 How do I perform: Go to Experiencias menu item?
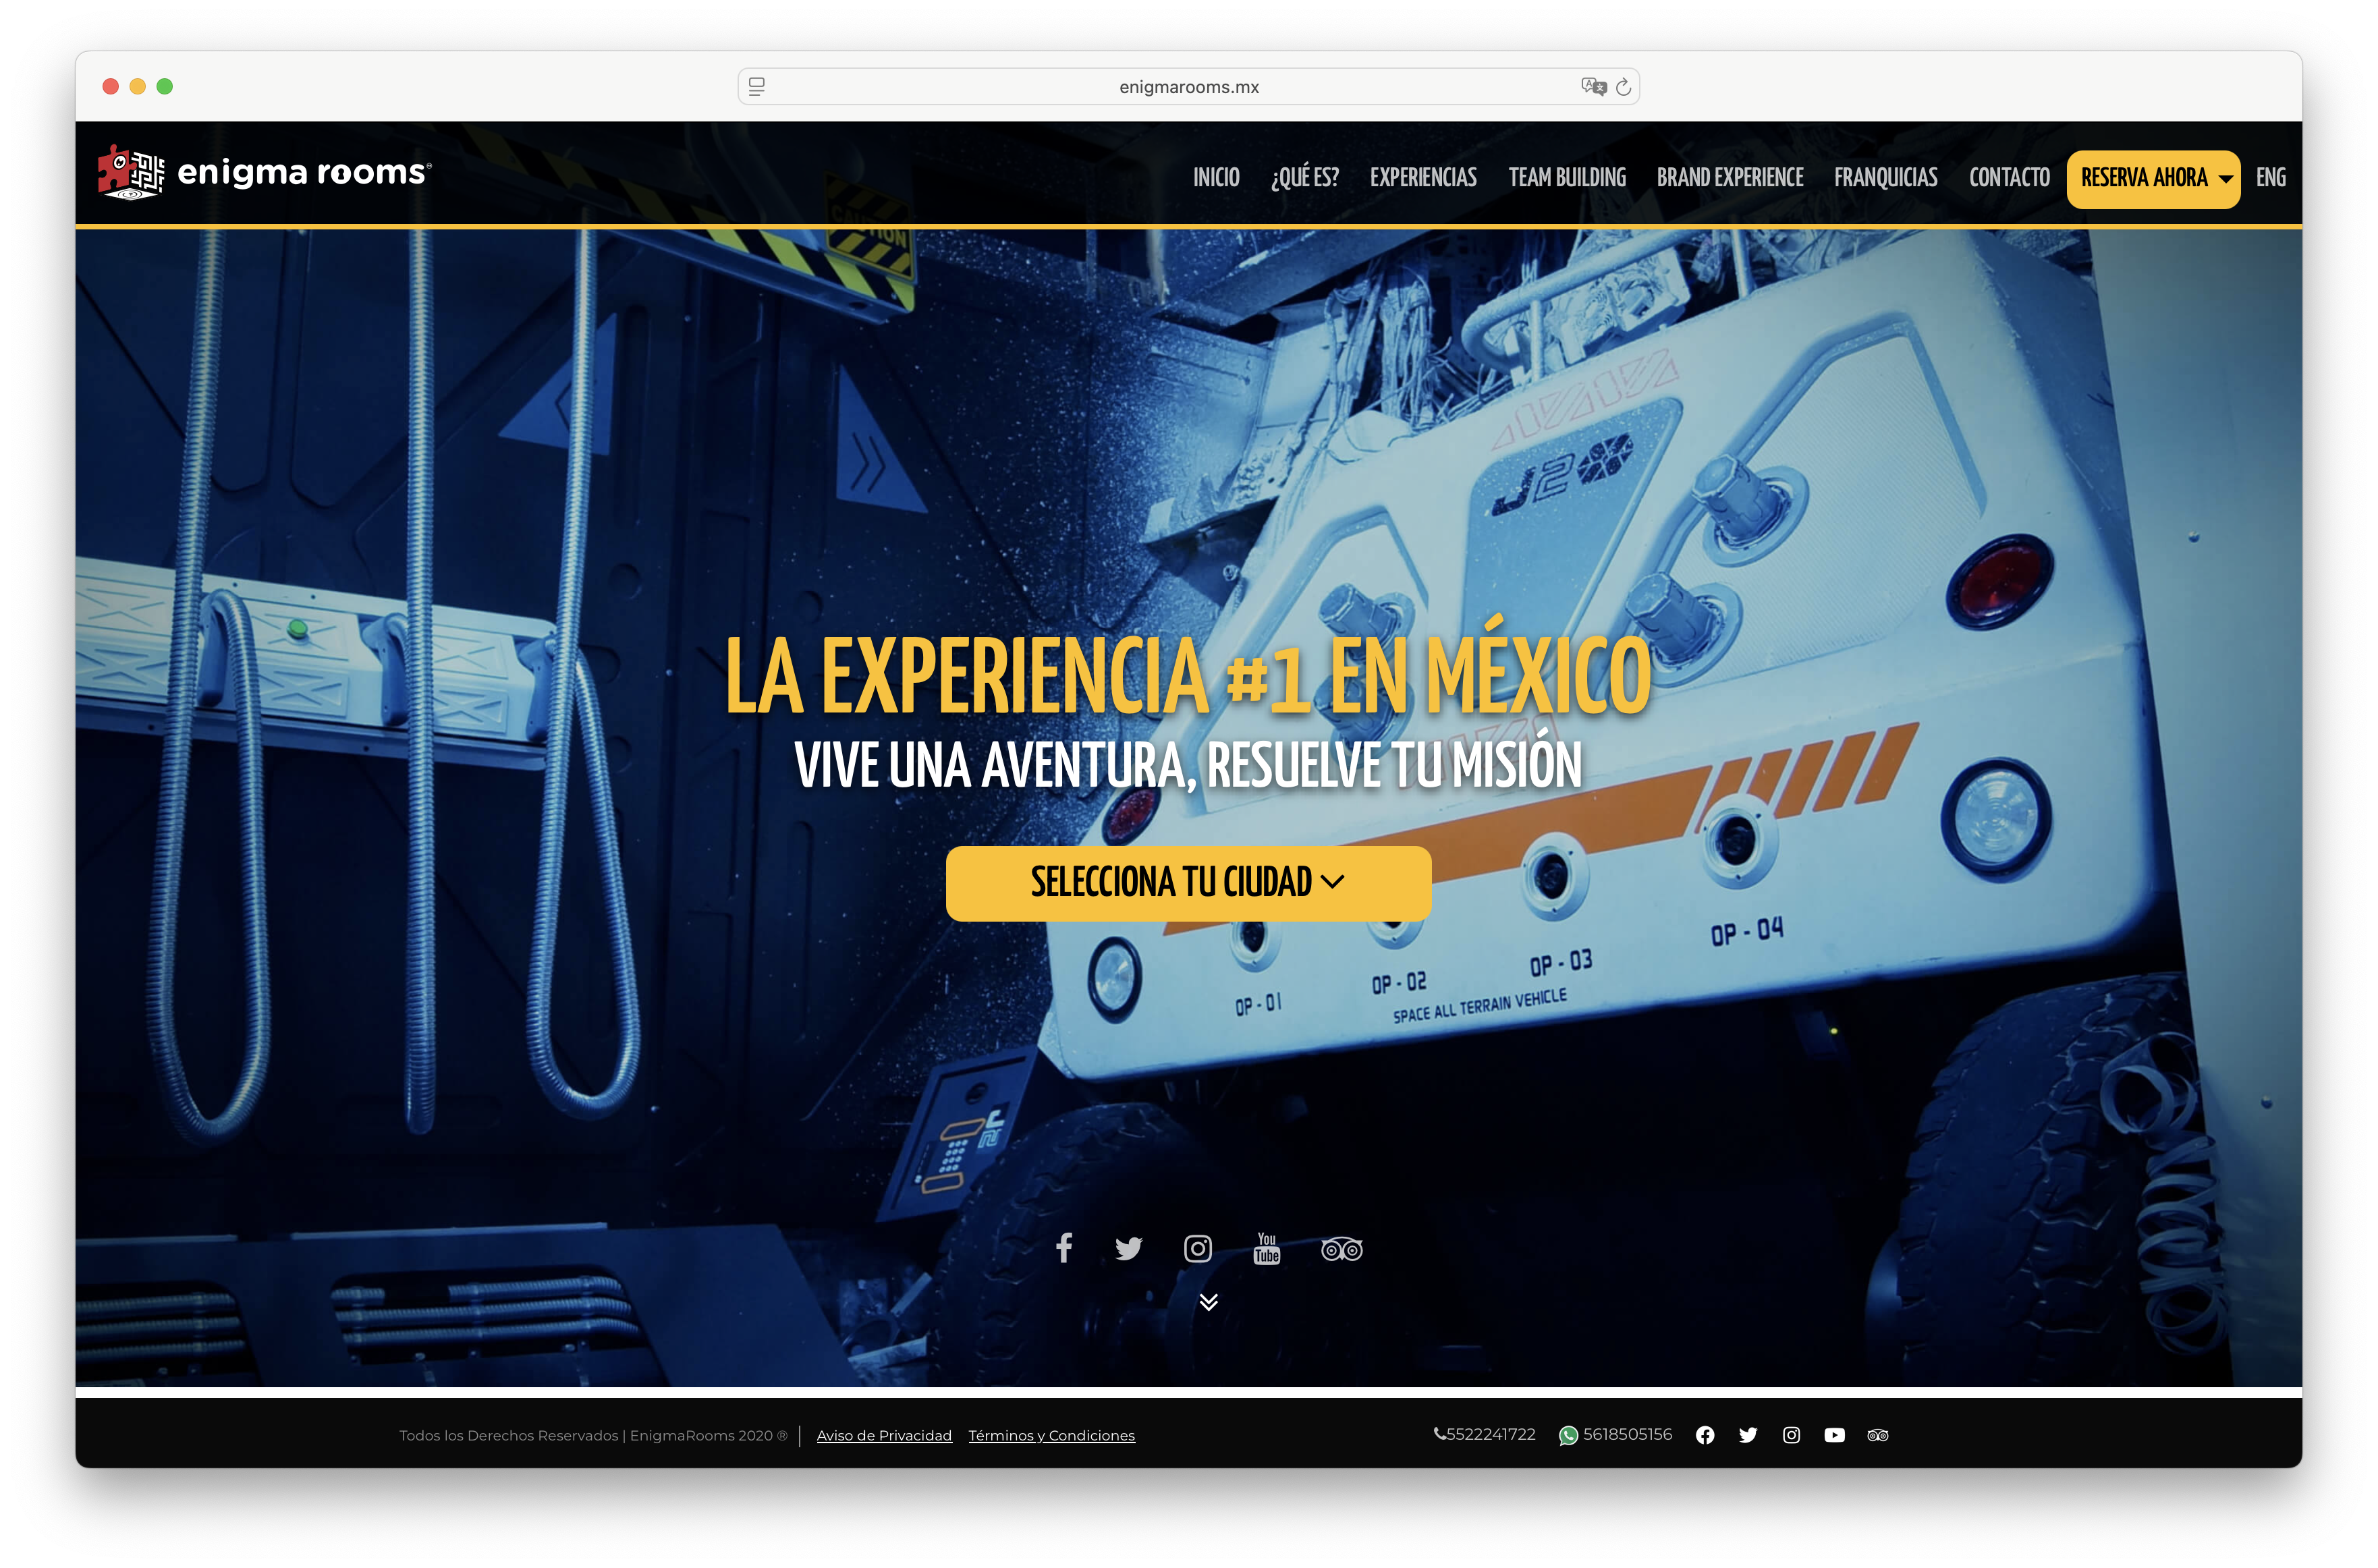(x=1423, y=178)
